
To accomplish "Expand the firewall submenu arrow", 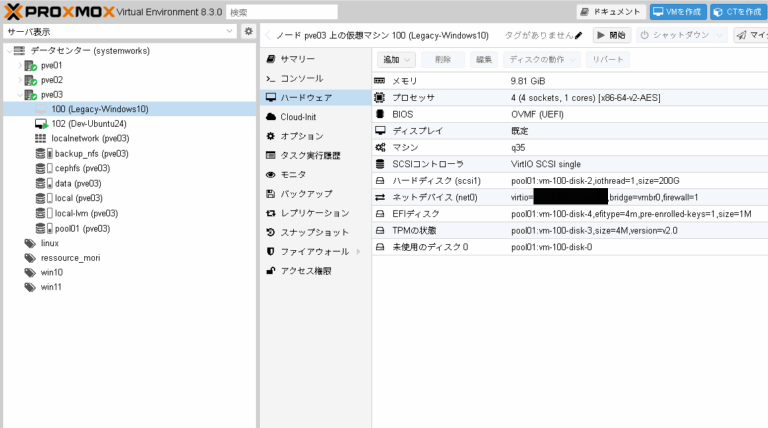I will click(x=359, y=252).
